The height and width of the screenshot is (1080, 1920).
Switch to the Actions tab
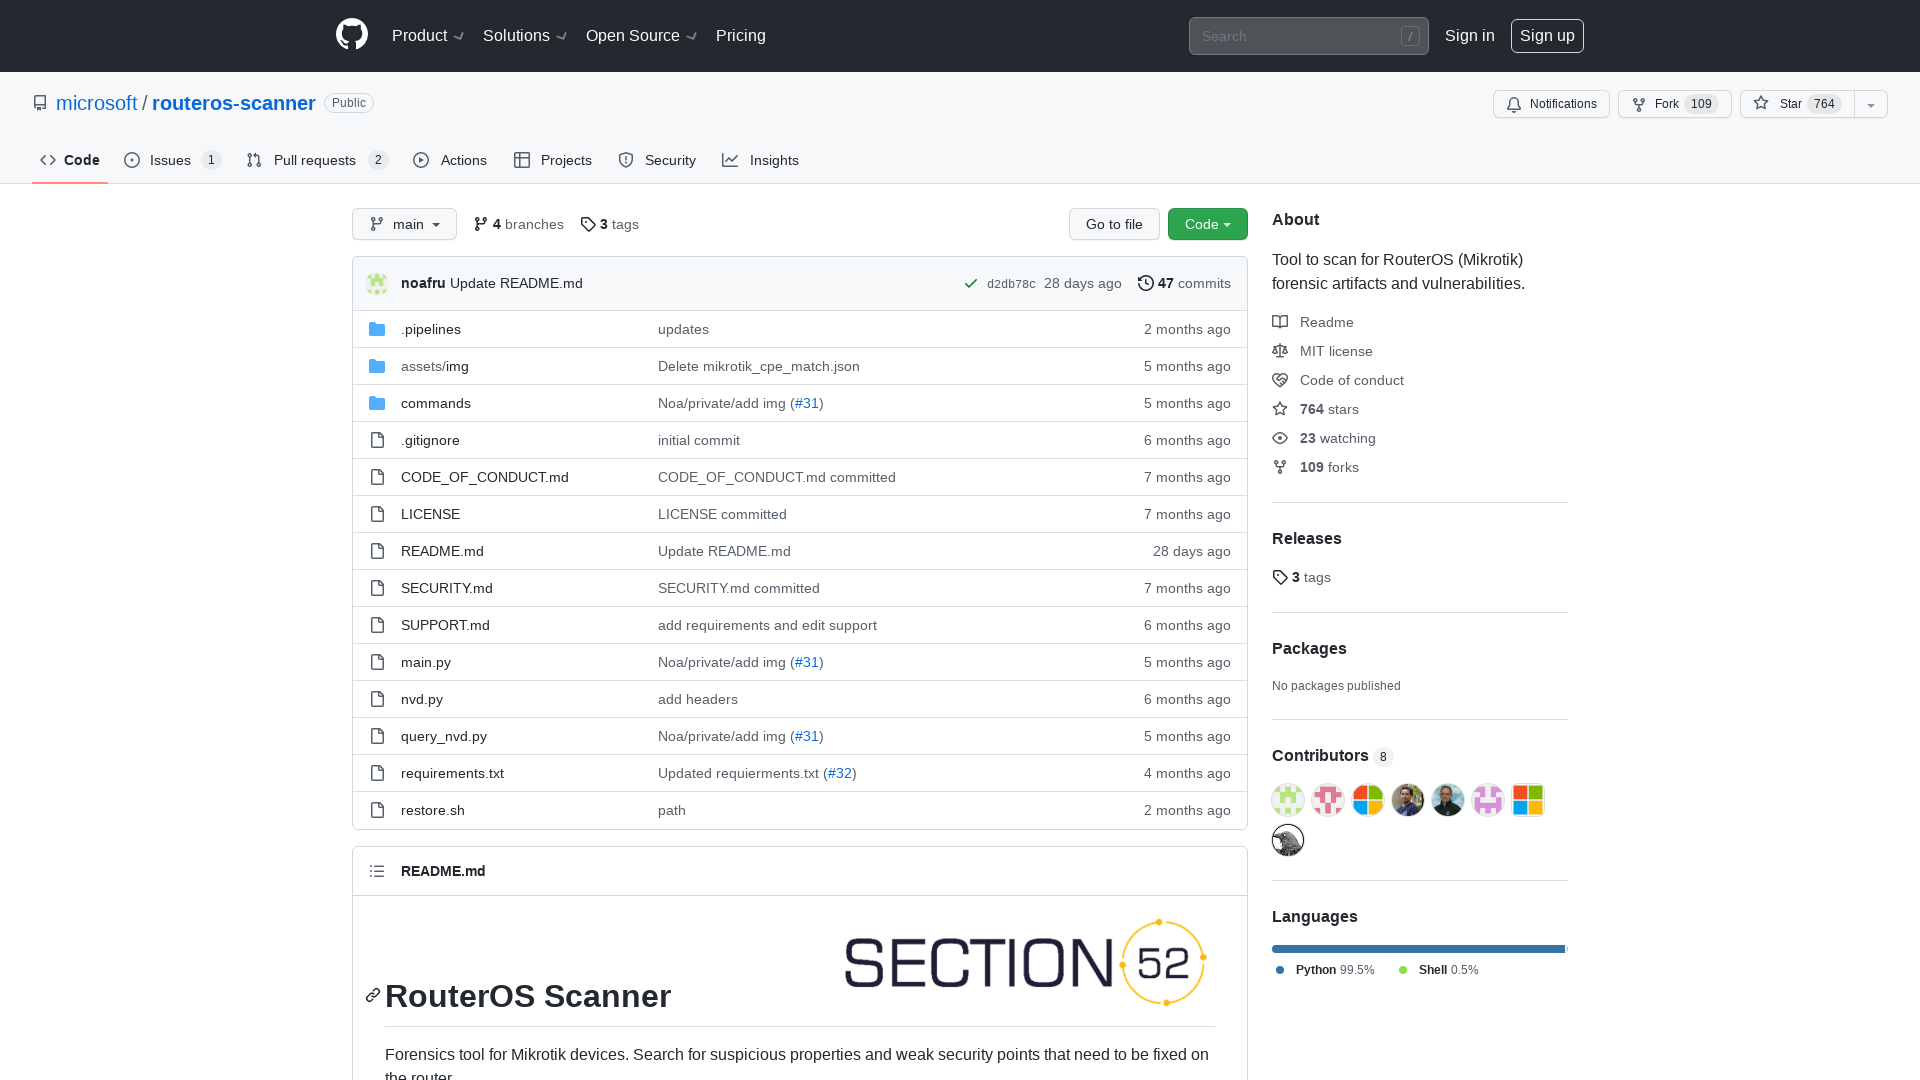click(450, 160)
